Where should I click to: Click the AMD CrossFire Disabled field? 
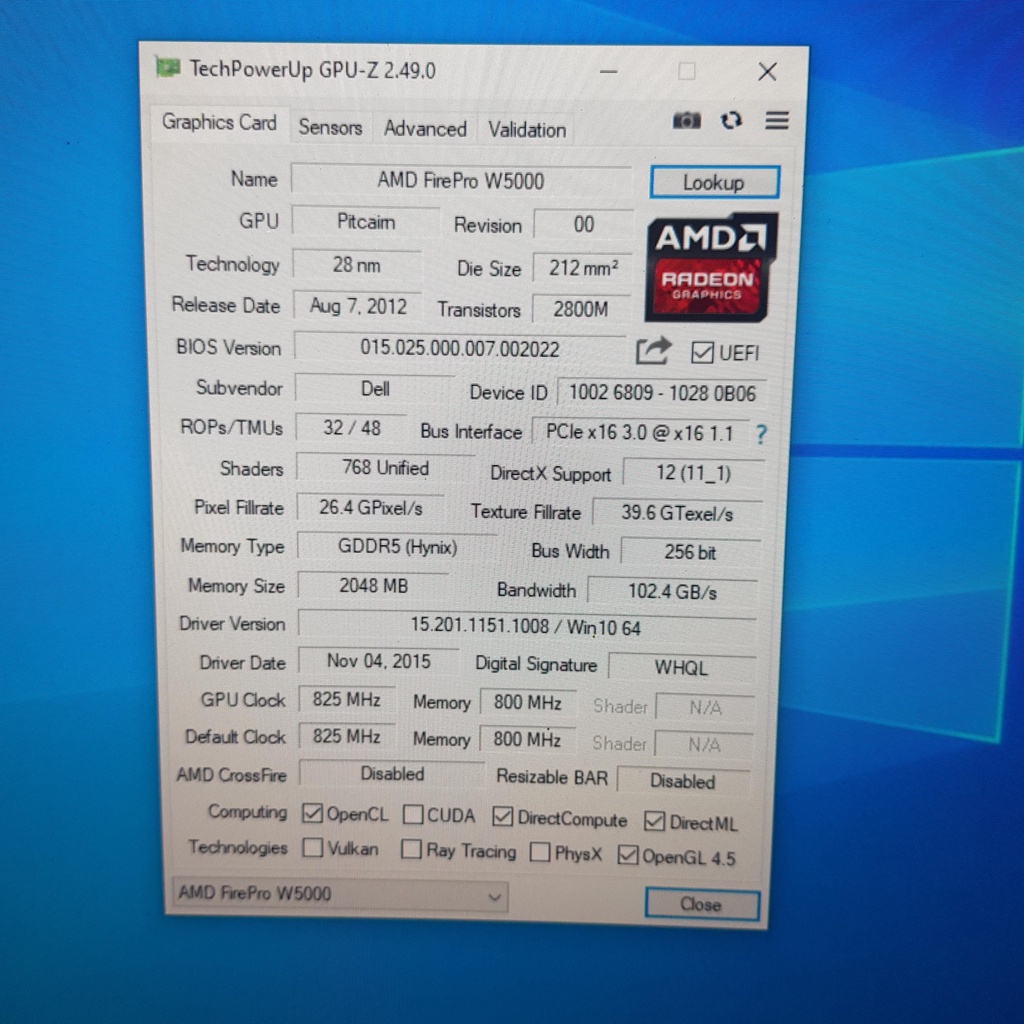click(392, 774)
